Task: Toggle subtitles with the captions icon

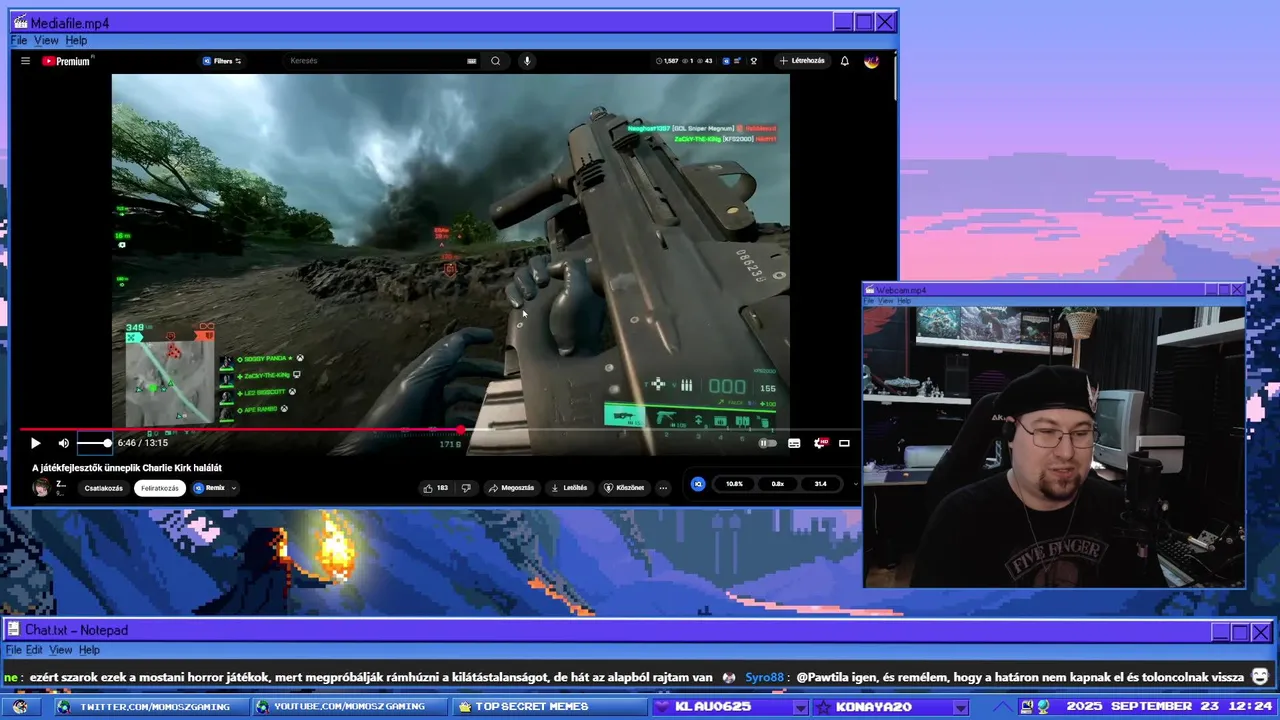Action: pyautogui.click(x=794, y=443)
